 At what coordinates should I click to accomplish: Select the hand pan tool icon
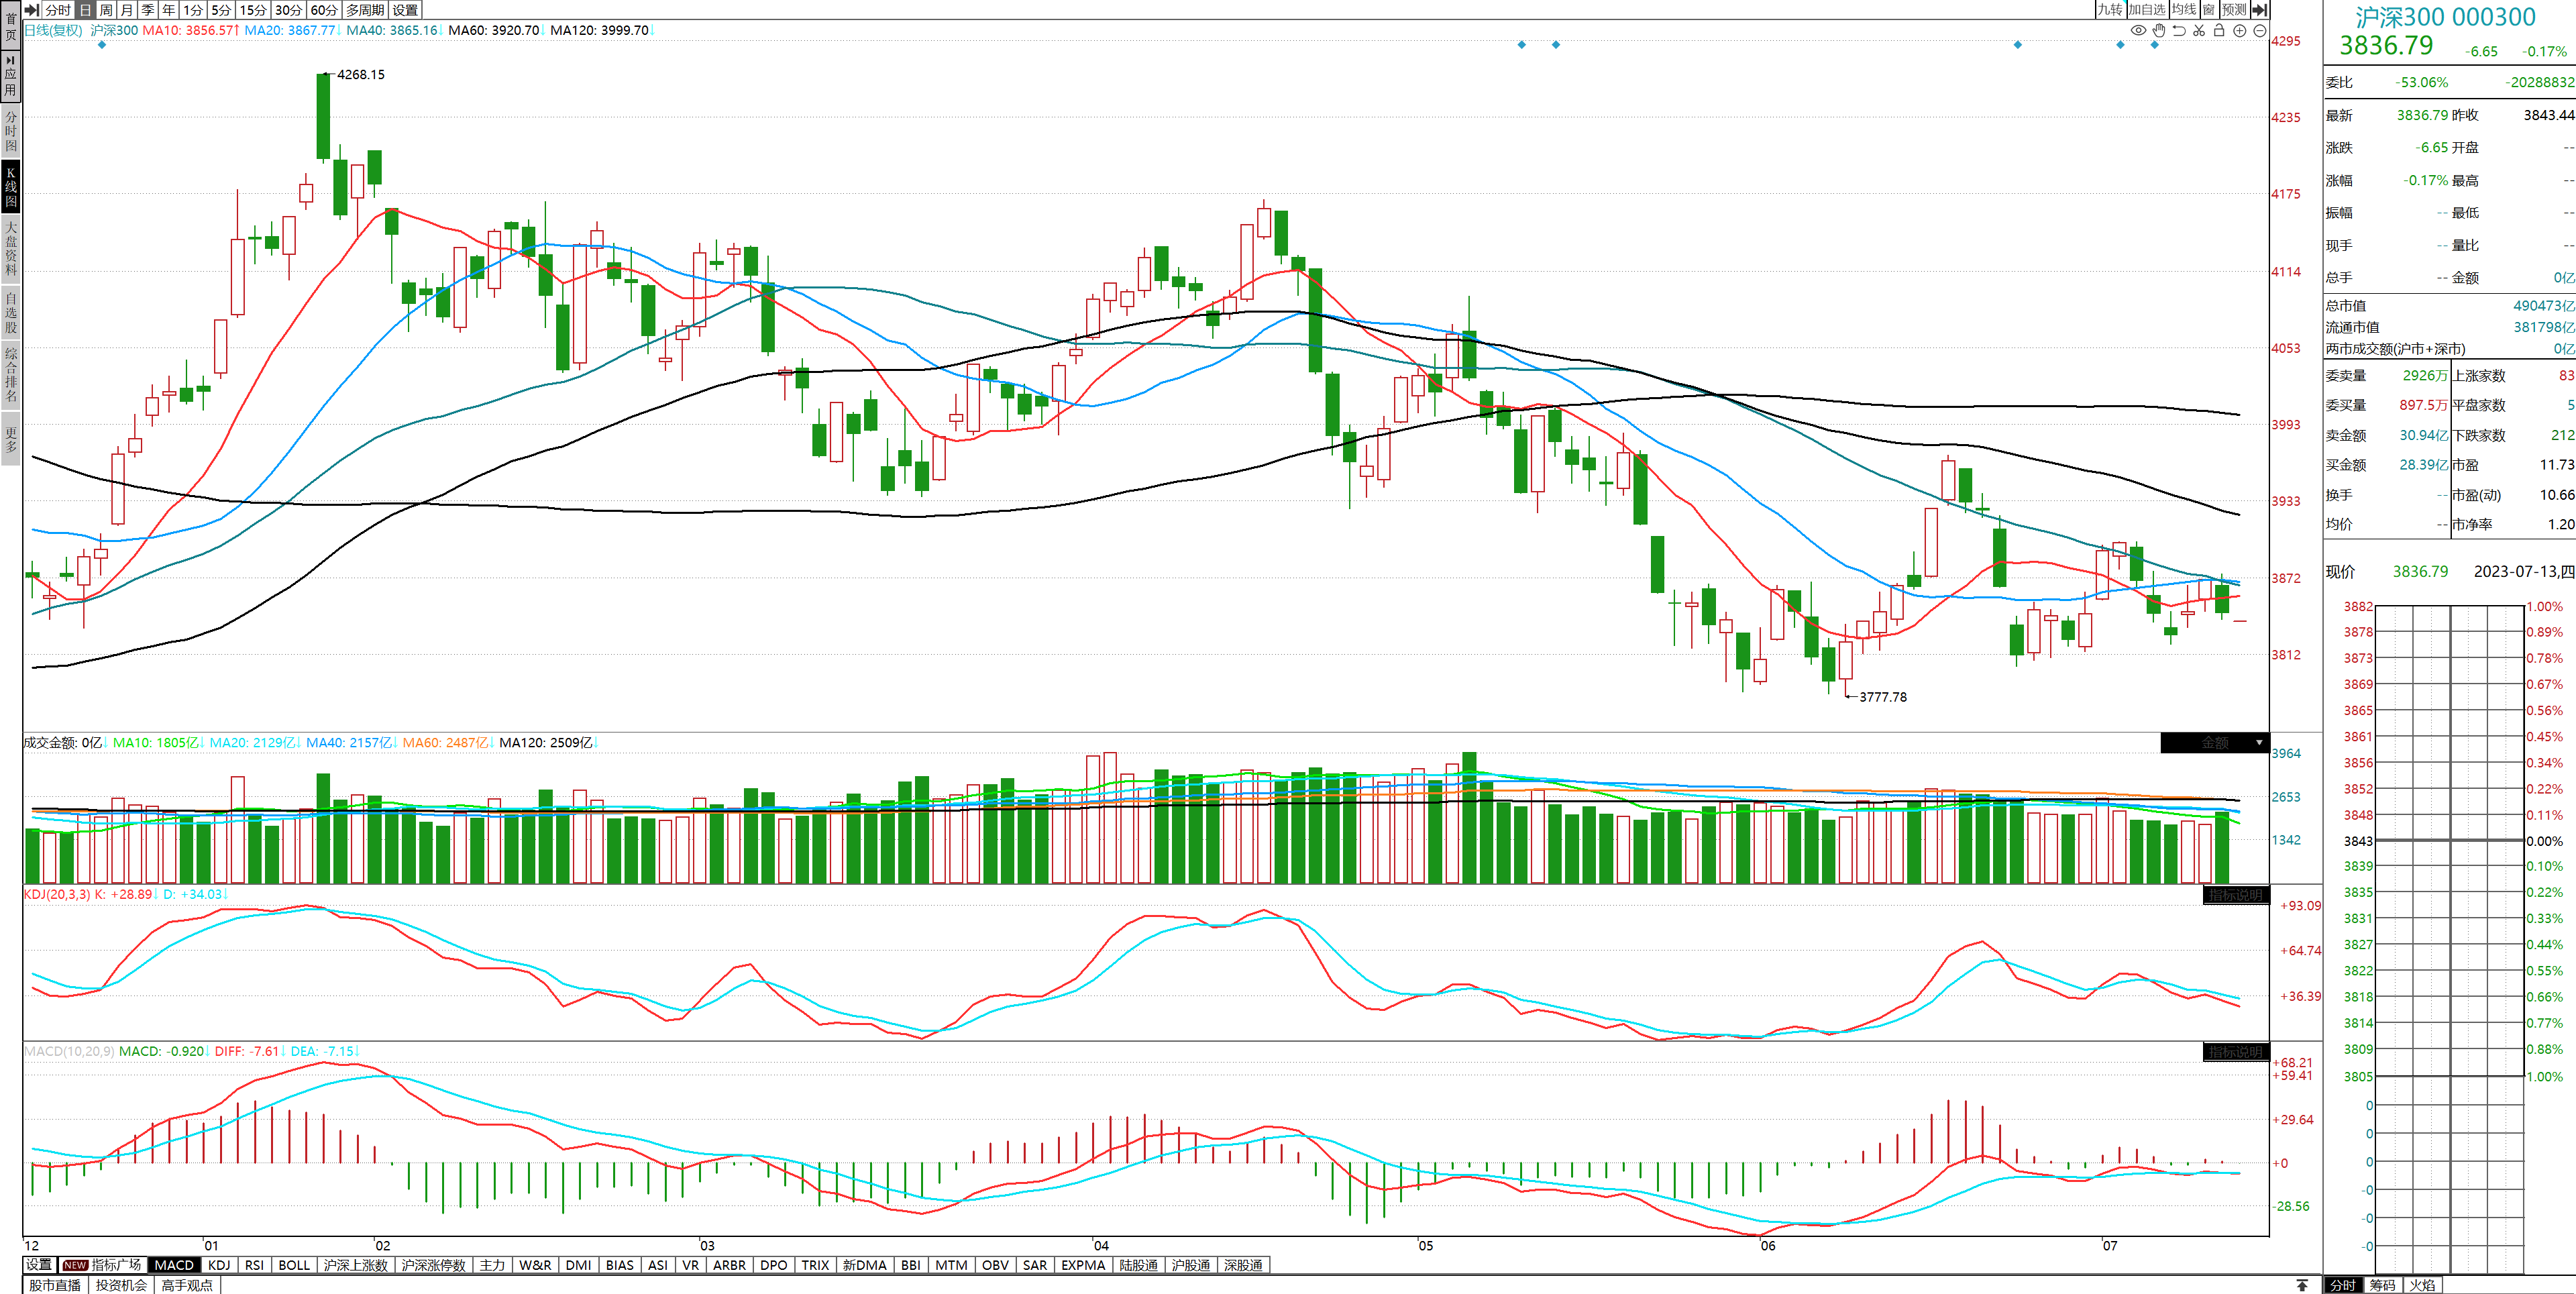pyautogui.click(x=2159, y=31)
